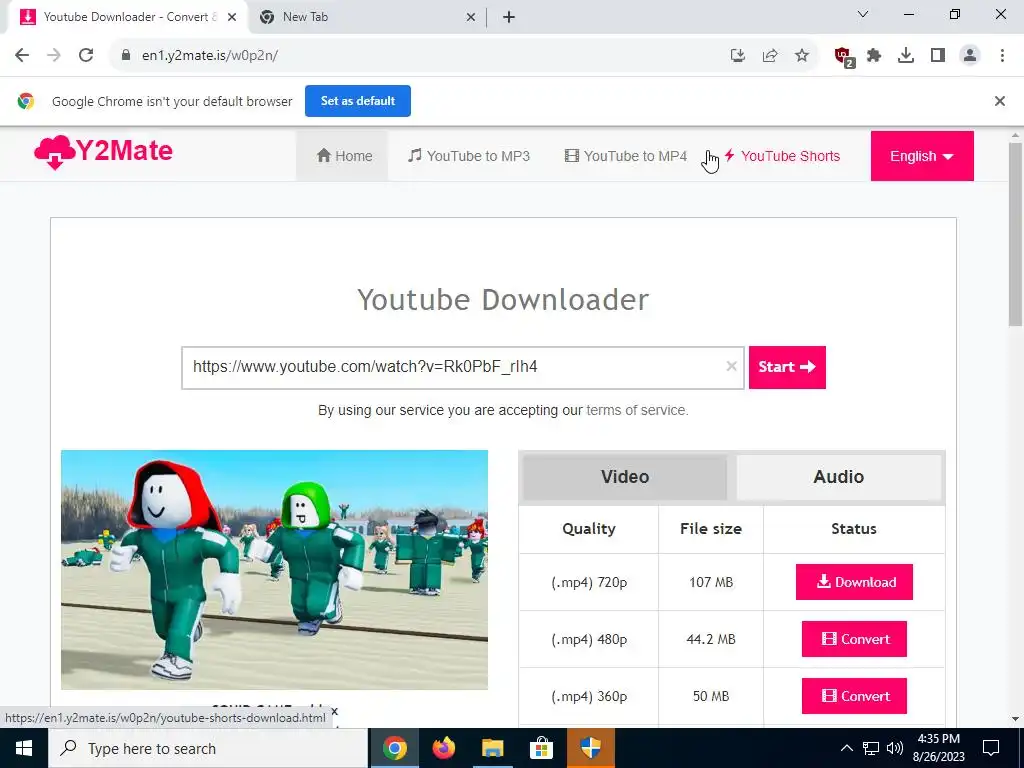
Task: Open Extensions puzzle icon
Action: point(874,56)
